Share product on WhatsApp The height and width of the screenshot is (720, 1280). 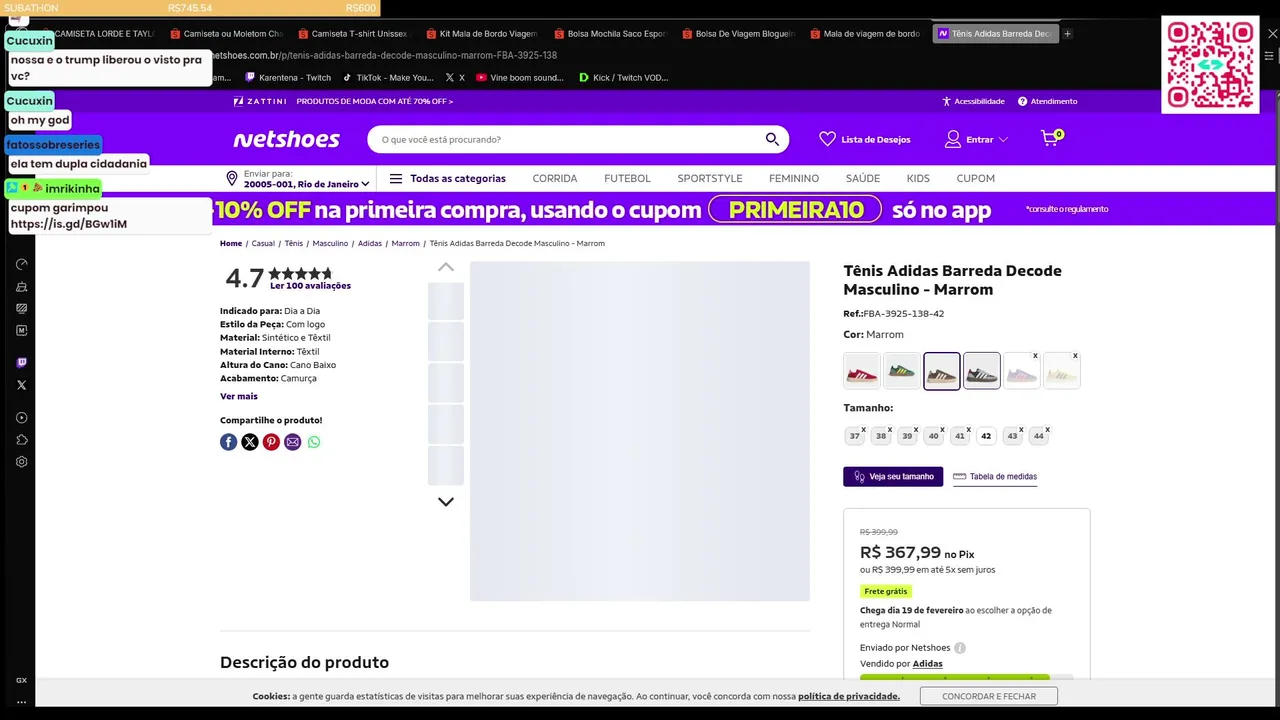tap(314, 442)
